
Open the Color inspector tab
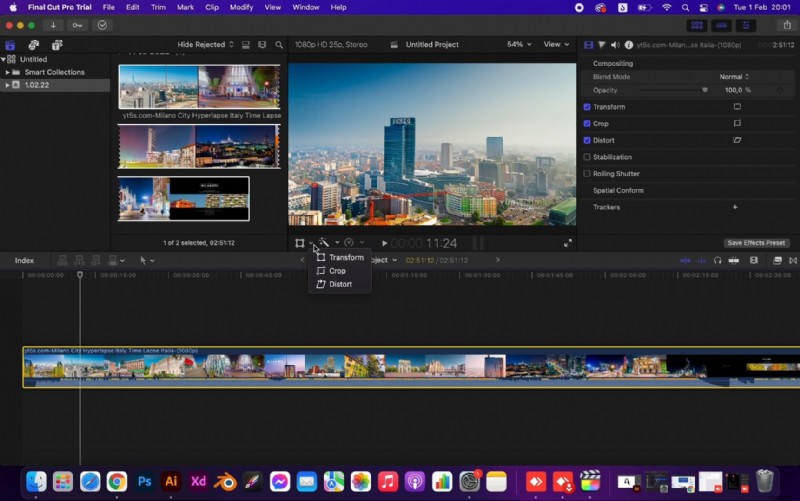[602, 45]
